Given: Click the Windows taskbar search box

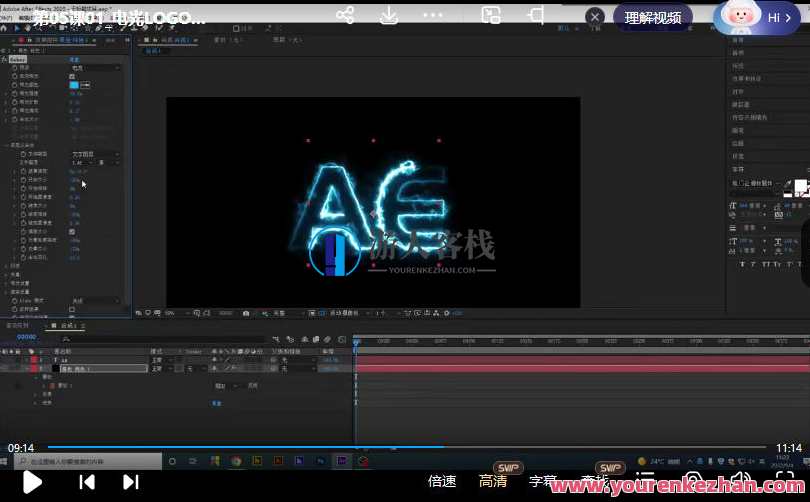Looking at the screenshot, I should [88, 461].
